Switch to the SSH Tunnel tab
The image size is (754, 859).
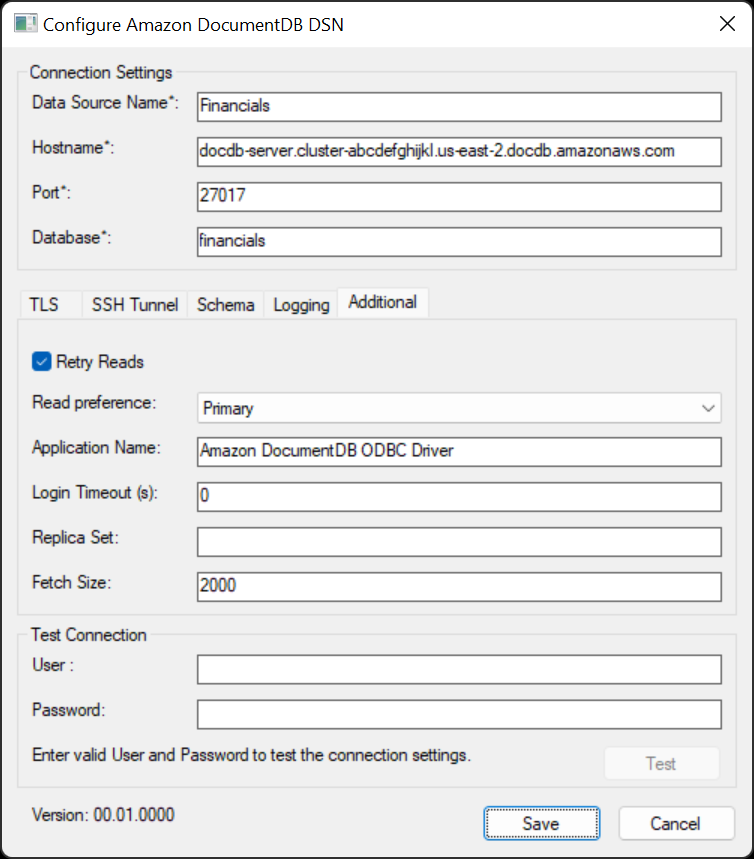[x=135, y=305]
